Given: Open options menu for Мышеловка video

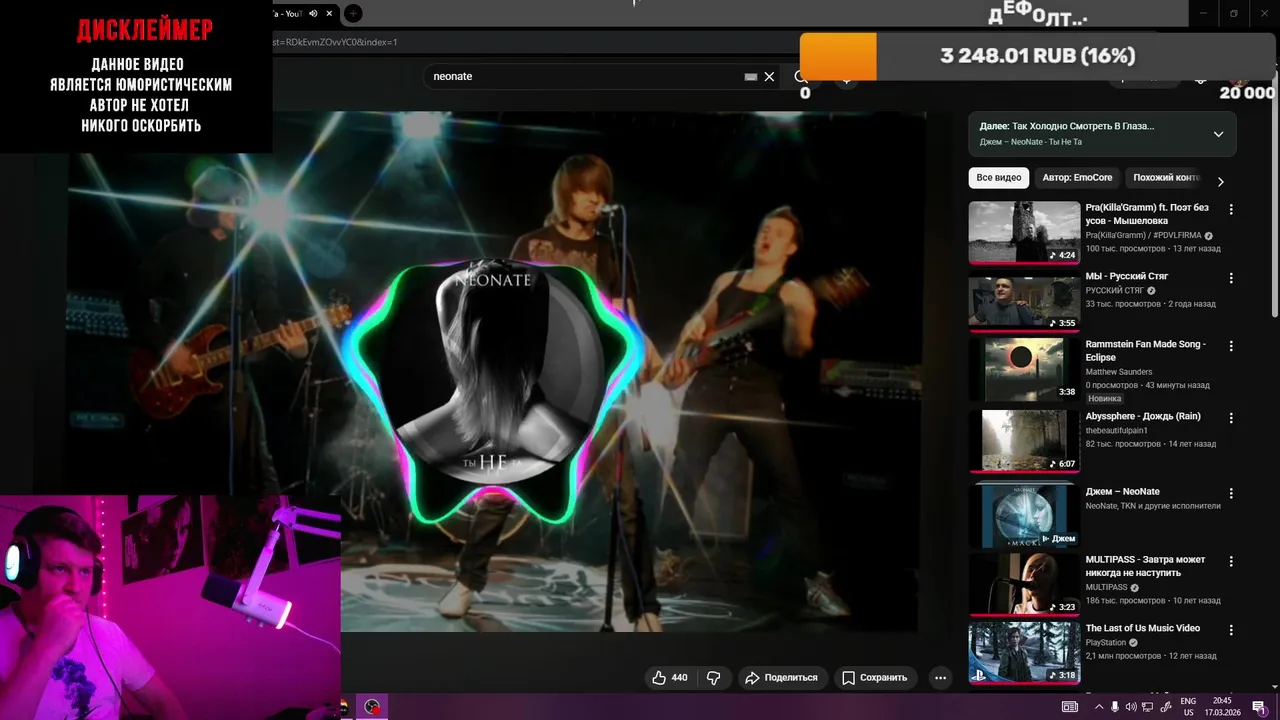Looking at the screenshot, I should tap(1231, 210).
